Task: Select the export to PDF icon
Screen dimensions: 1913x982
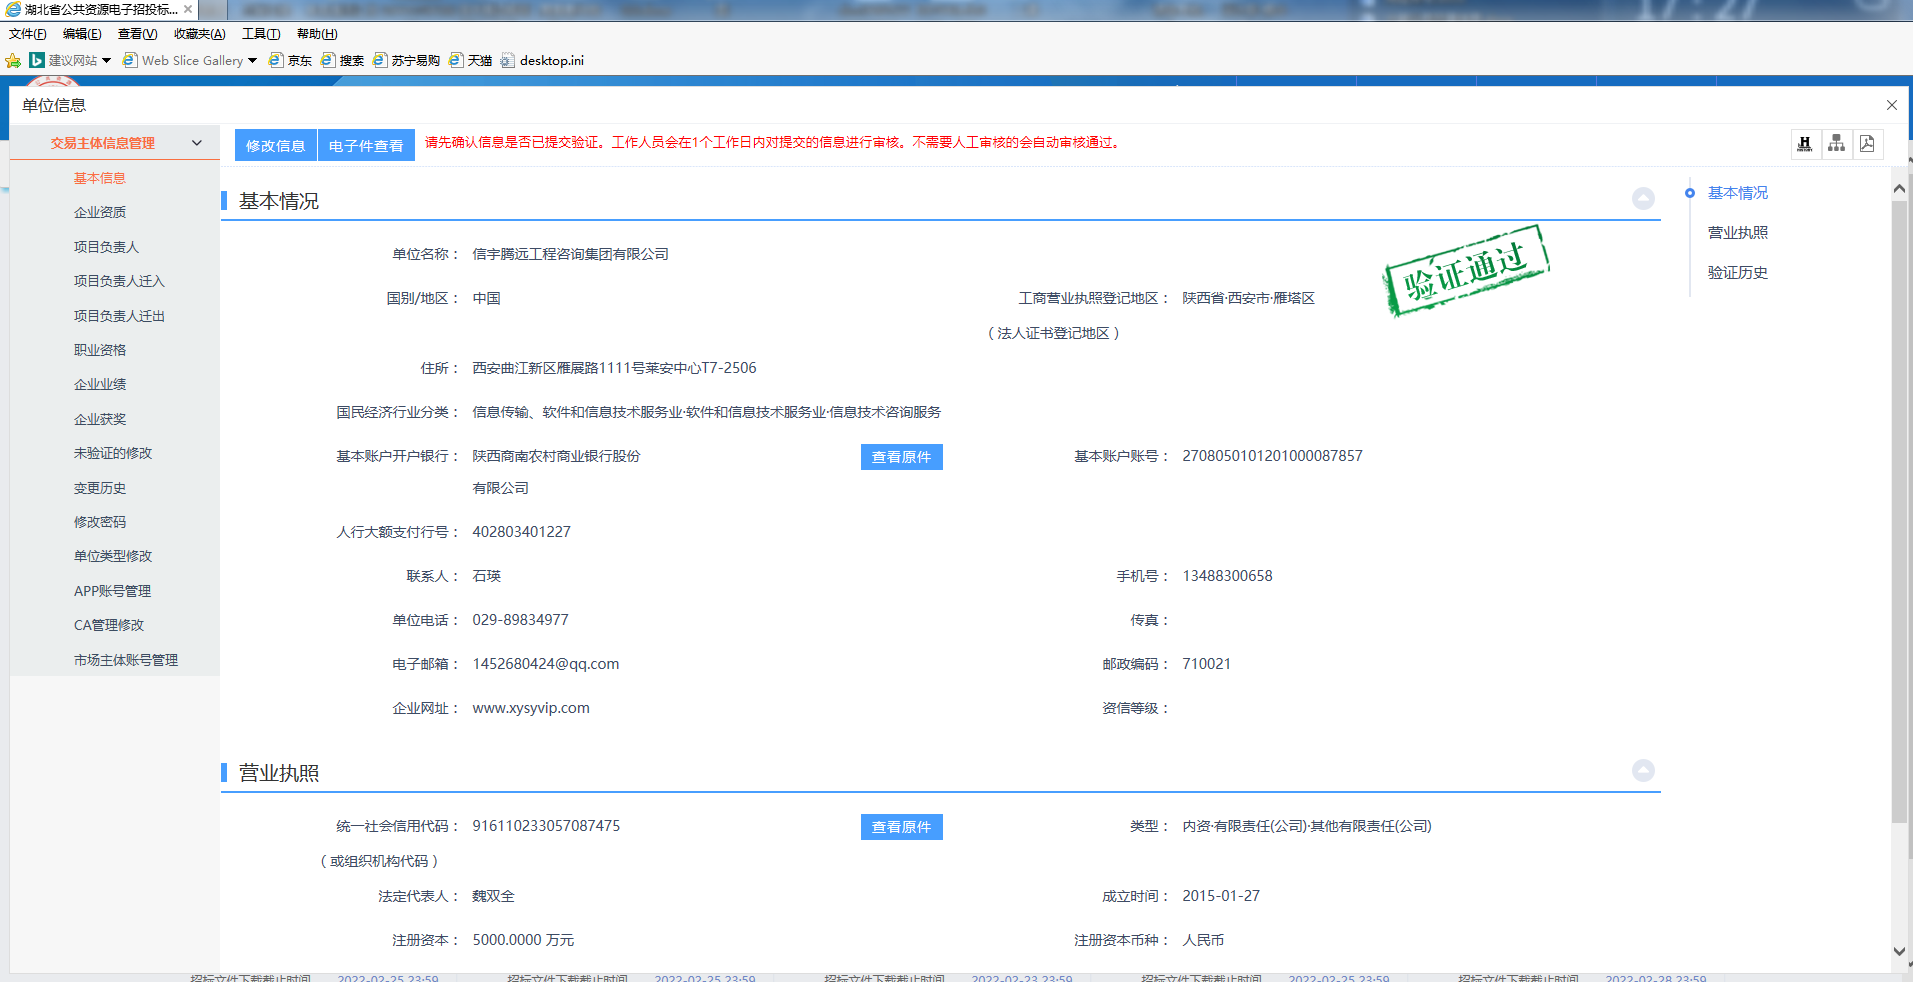Action: click(x=1867, y=144)
